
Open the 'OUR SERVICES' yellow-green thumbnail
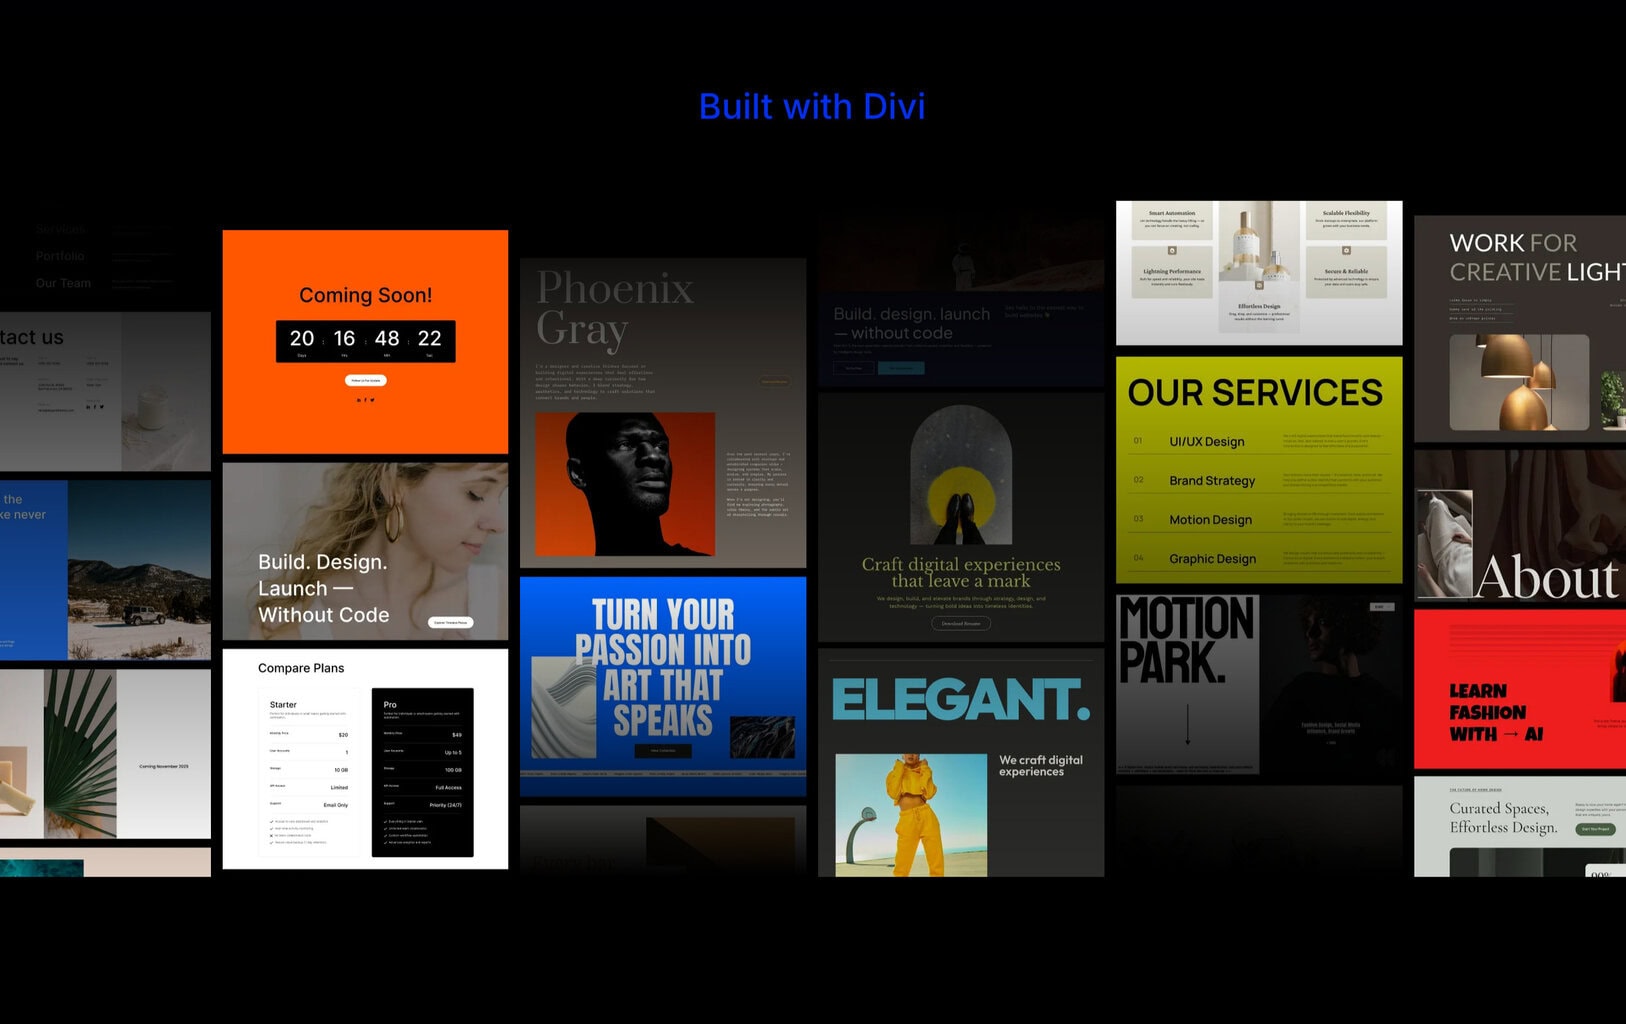click(1259, 470)
